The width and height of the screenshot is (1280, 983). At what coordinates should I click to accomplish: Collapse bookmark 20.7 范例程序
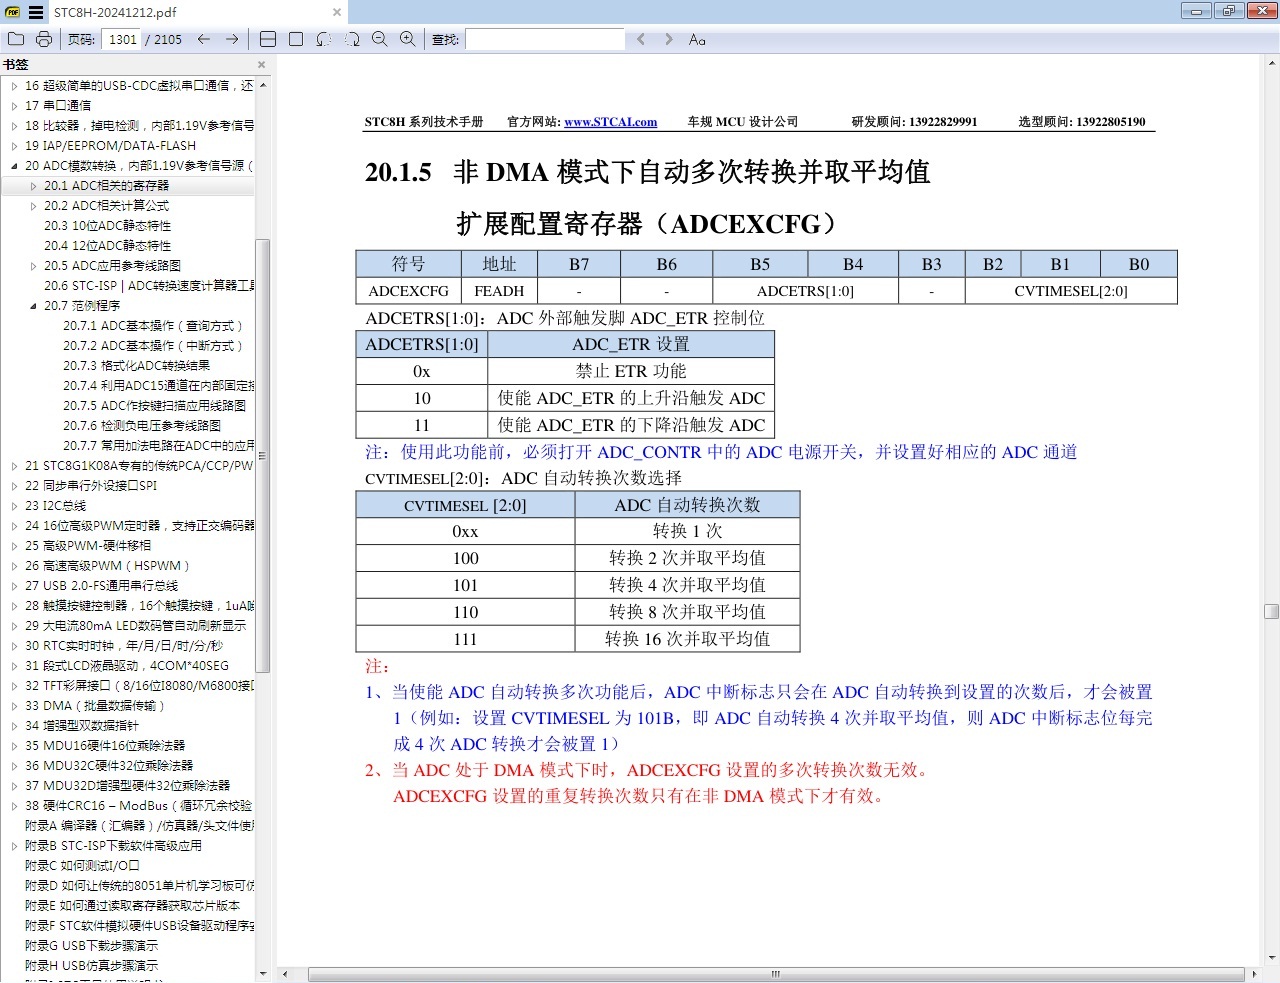pyautogui.click(x=33, y=306)
